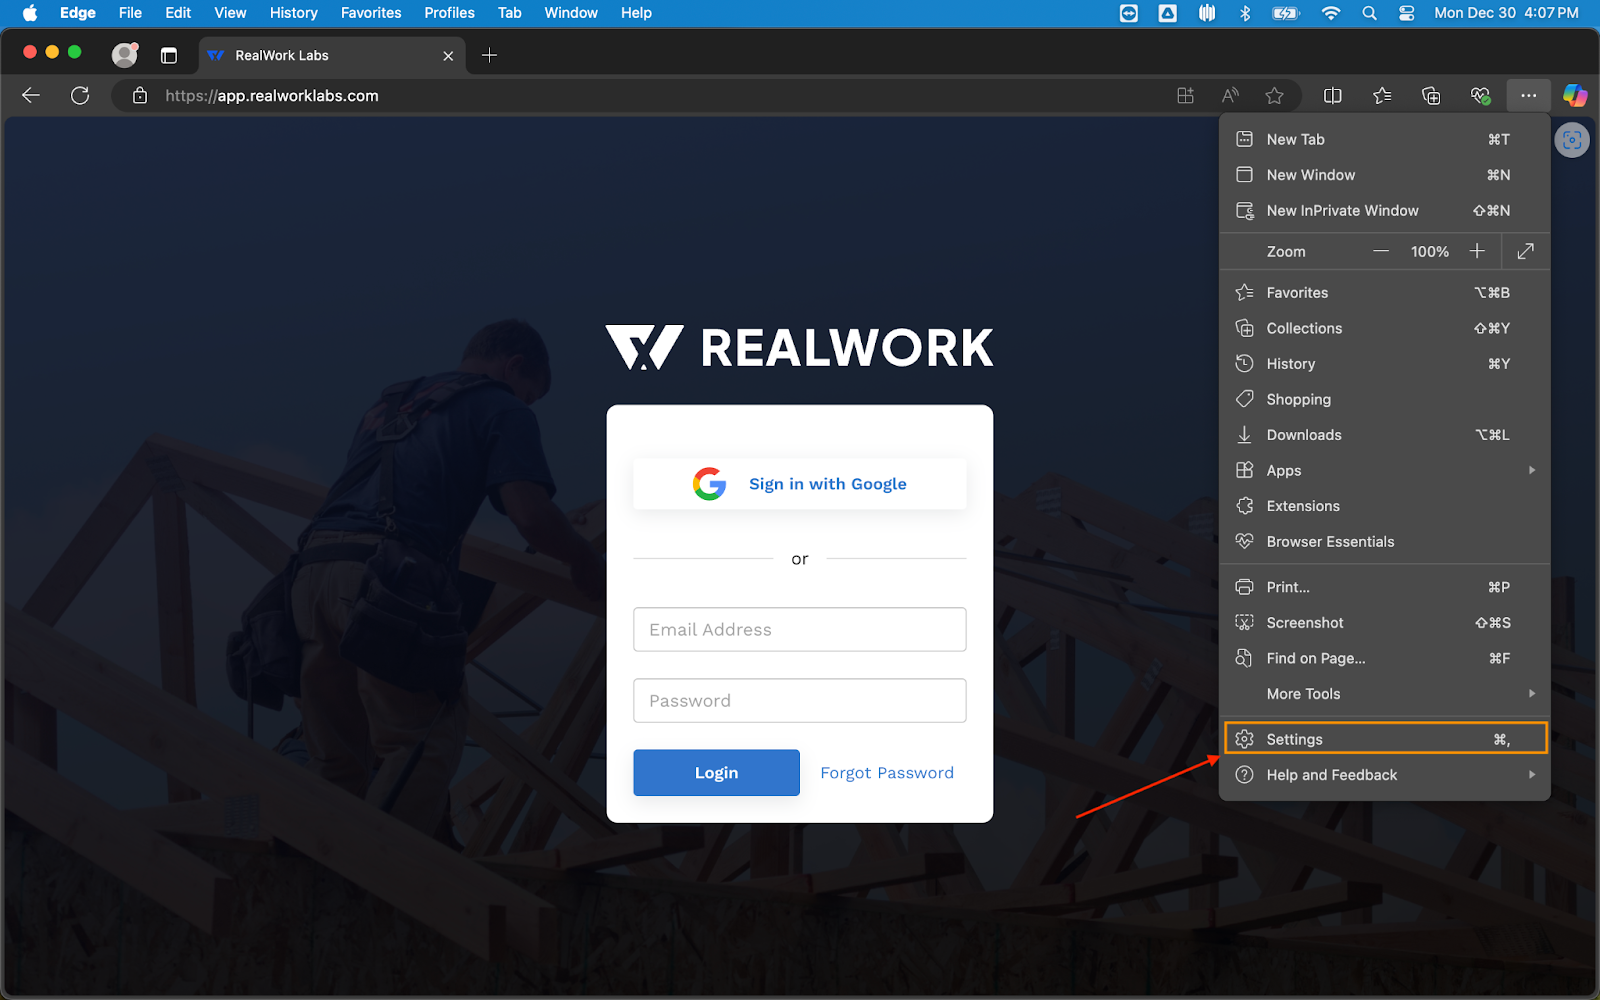This screenshot has width=1600, height=1000.
Task: Open New Window from menu
Action: pos(1385,175)
